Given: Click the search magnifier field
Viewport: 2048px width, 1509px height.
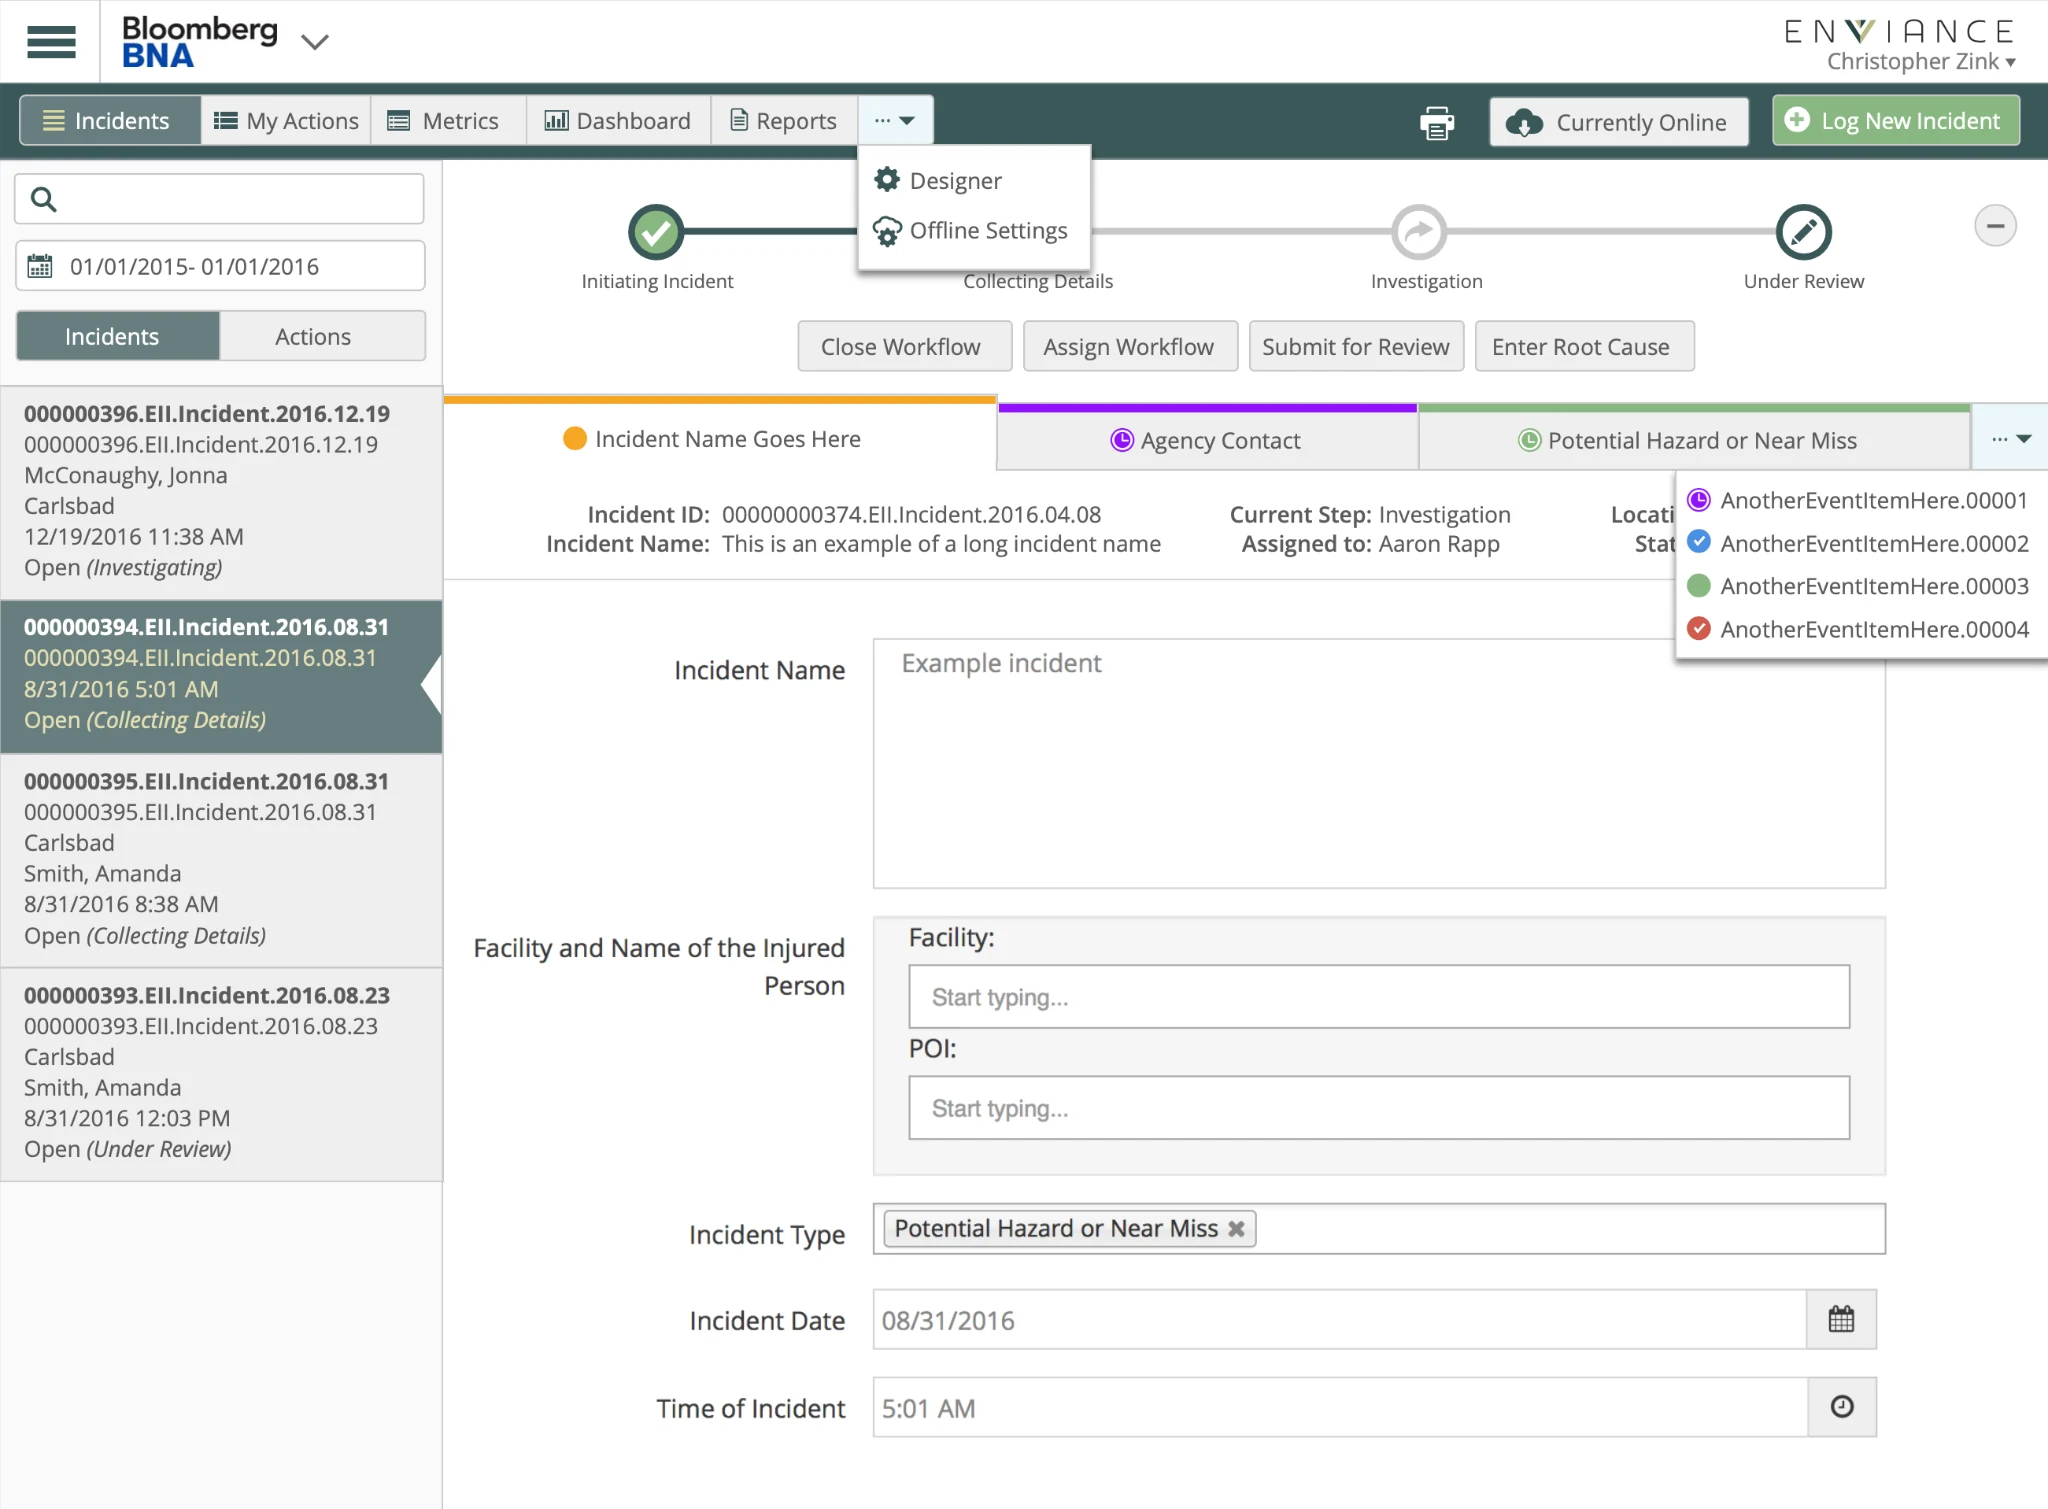Looking at the screenshot, I should [220, 199].
